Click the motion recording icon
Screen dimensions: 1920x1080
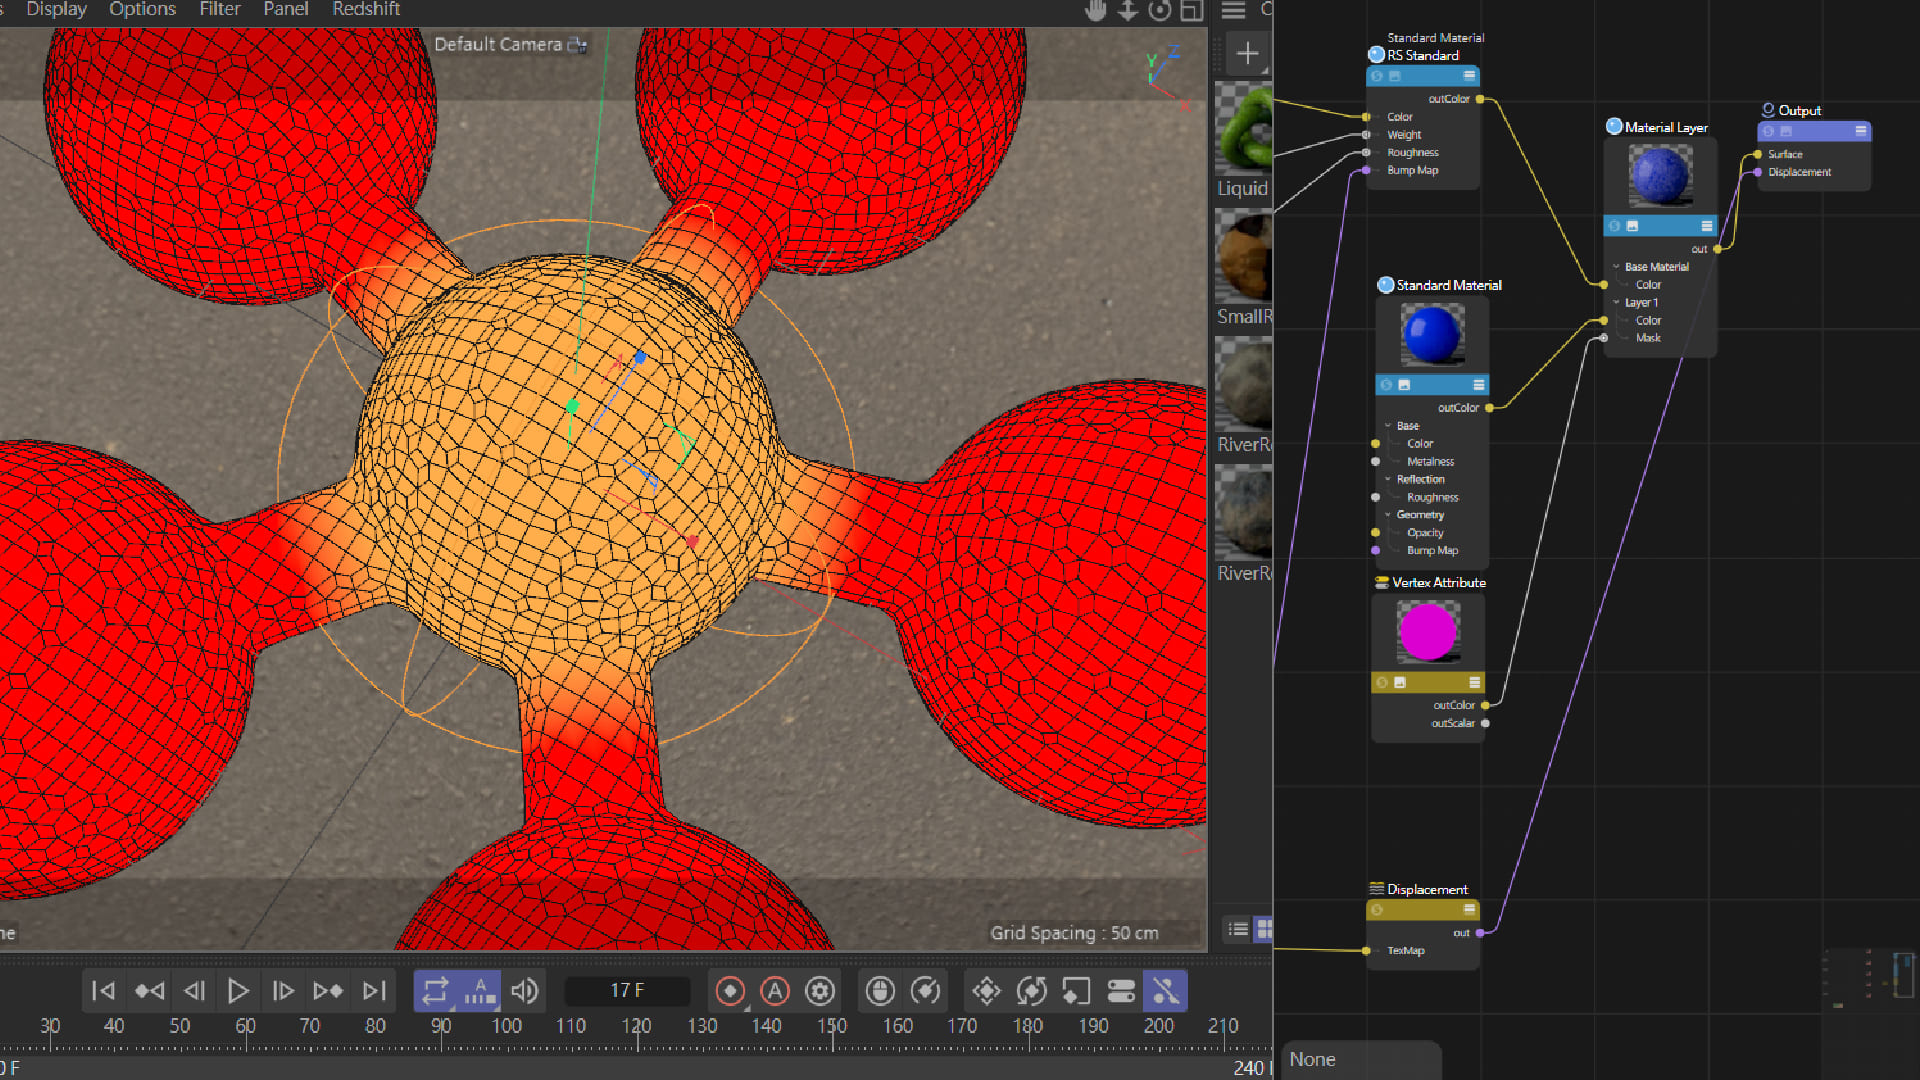[x=926, y=991]
